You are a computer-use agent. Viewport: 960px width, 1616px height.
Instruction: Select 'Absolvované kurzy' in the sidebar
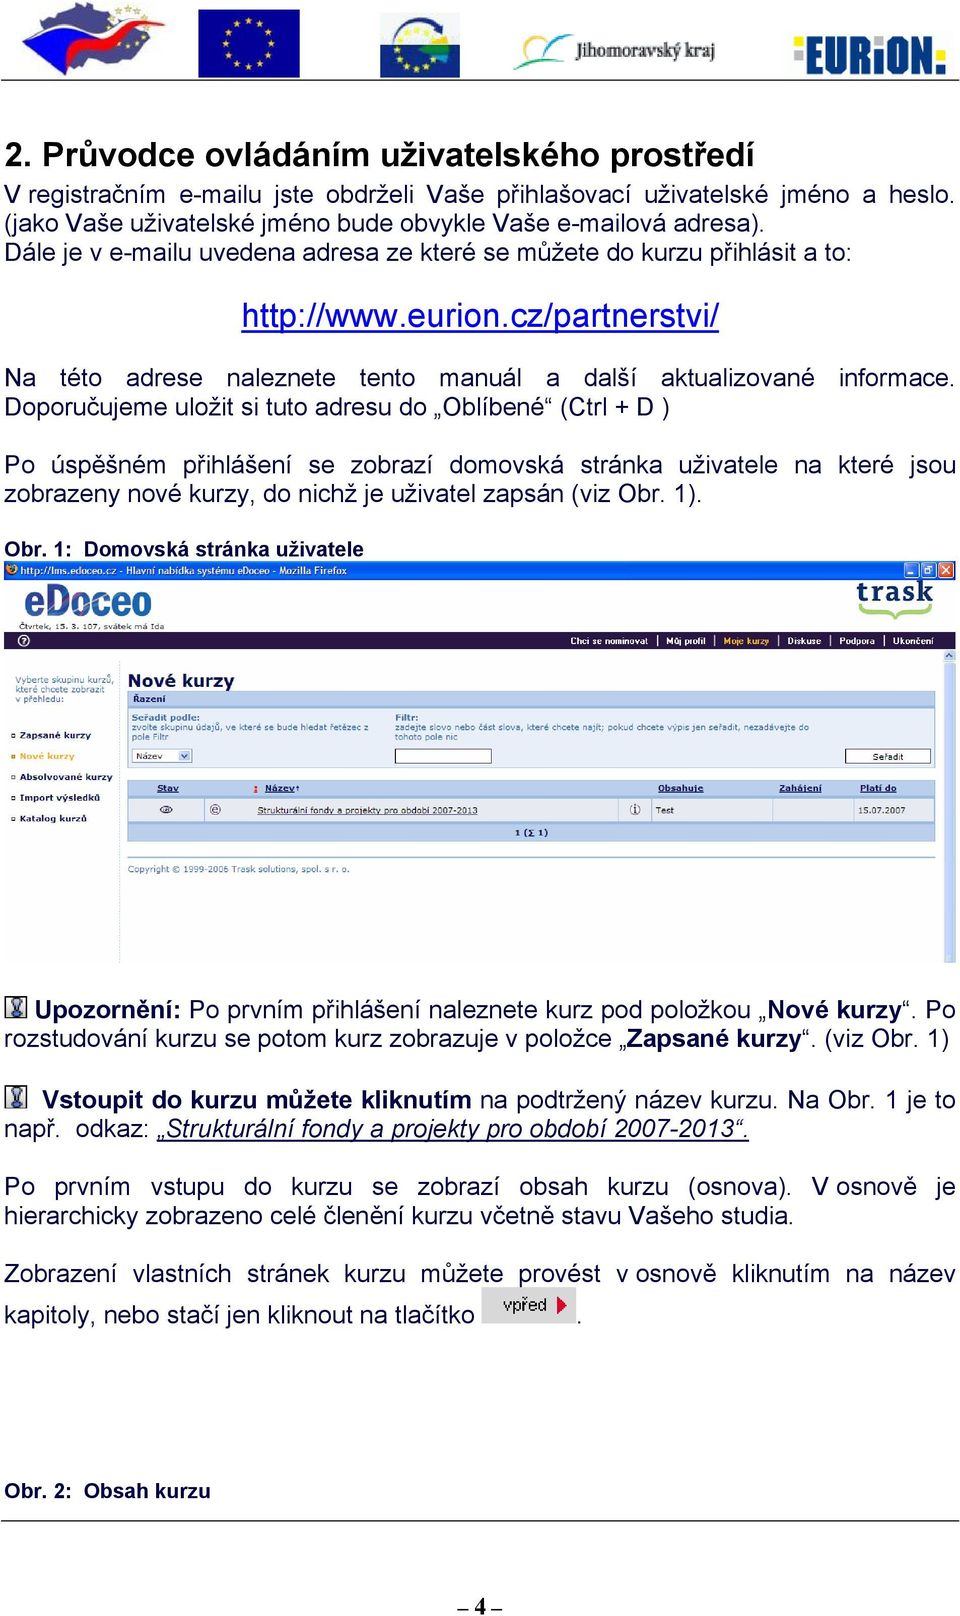pos(66,777)
